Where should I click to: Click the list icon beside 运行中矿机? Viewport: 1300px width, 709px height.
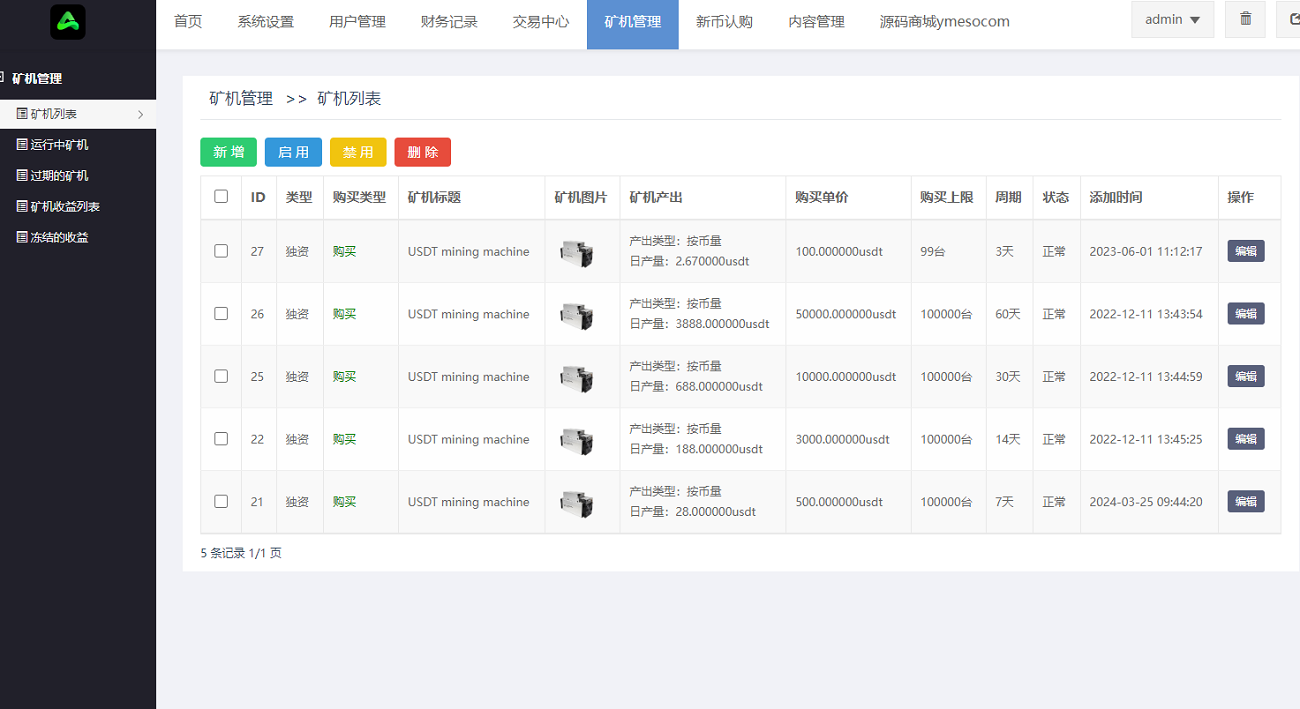pos(22,145)
